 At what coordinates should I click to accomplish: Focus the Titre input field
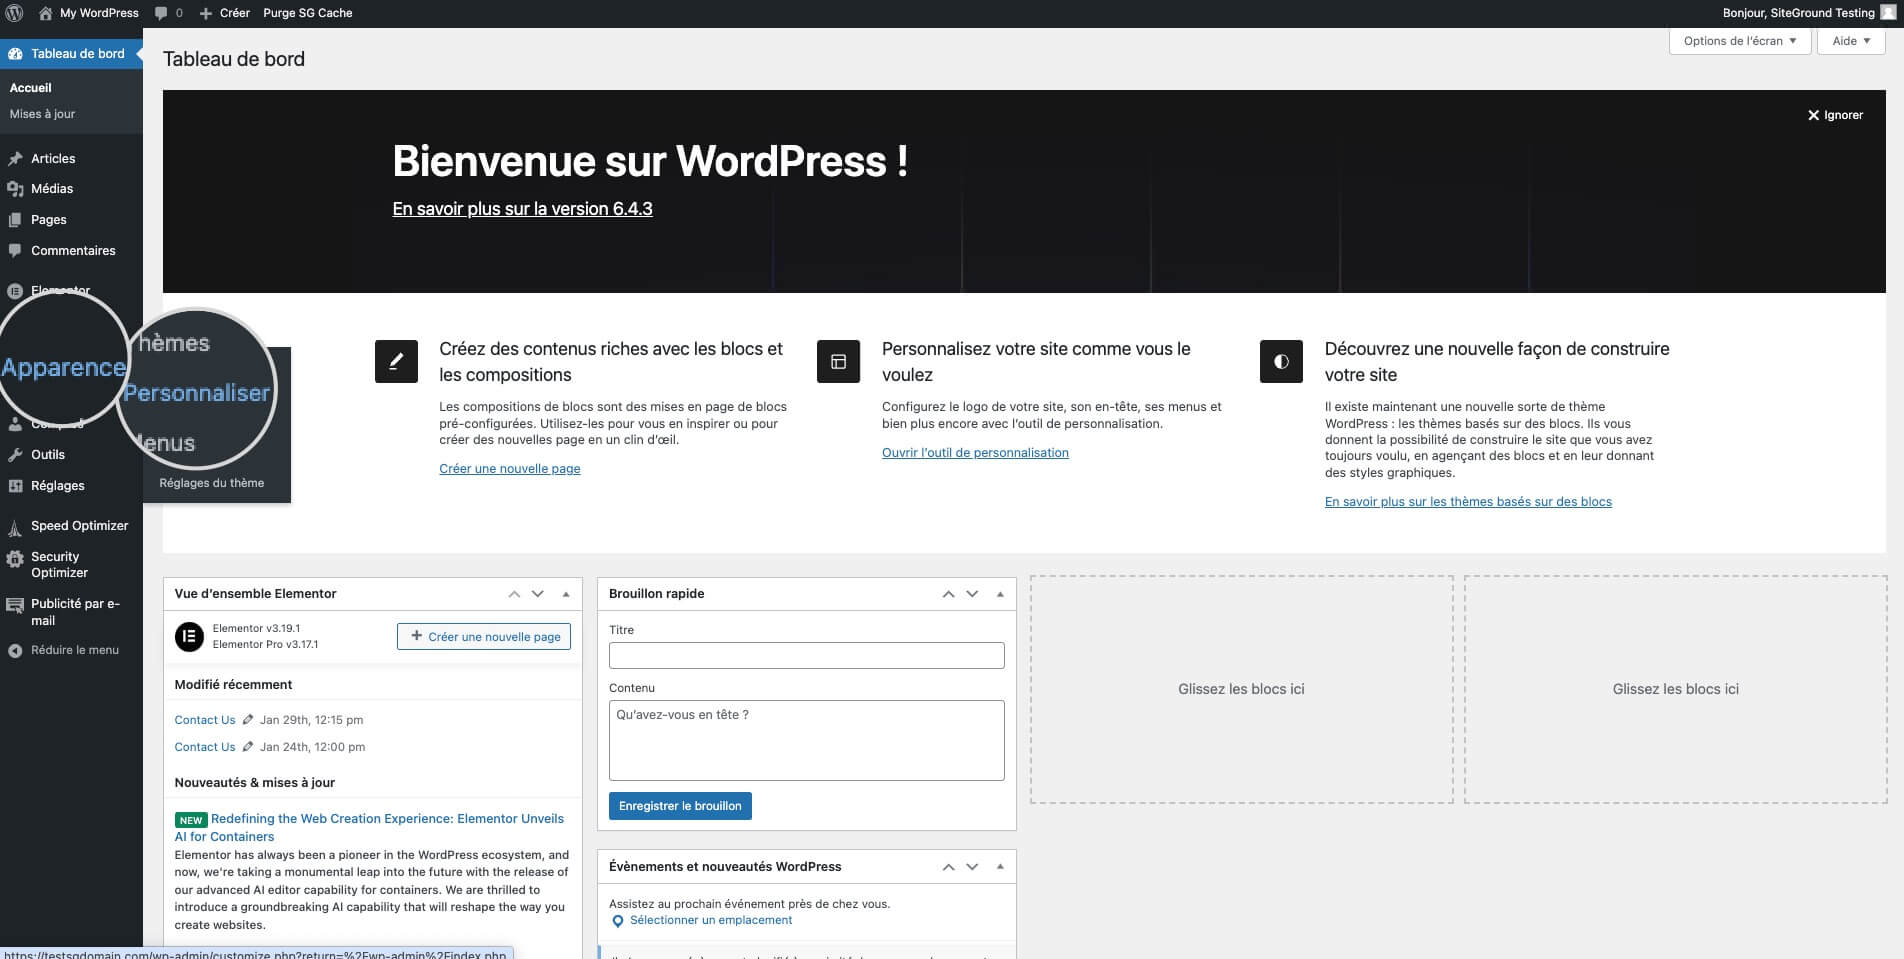806,656
